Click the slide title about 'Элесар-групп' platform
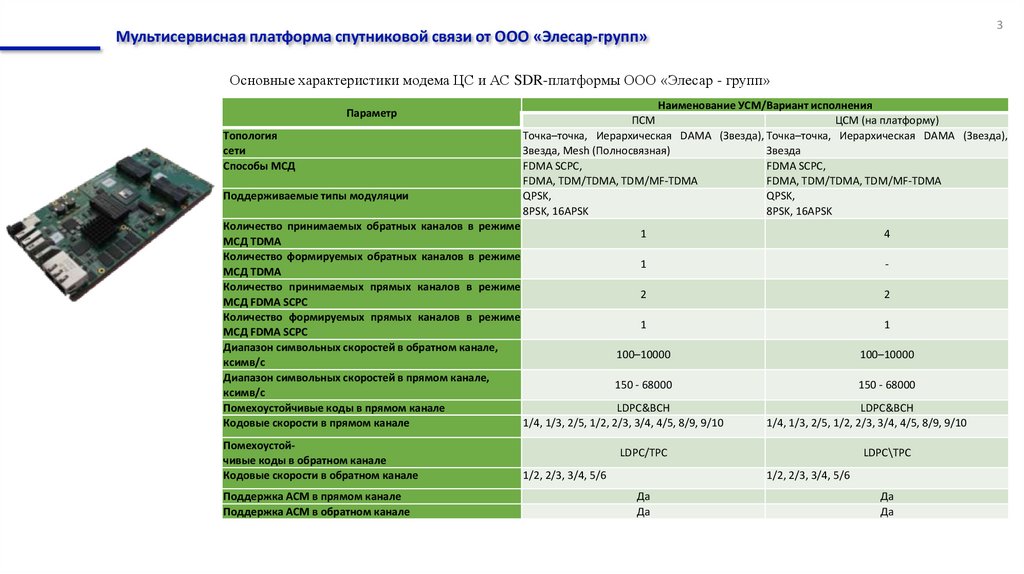 coord(381,37)
